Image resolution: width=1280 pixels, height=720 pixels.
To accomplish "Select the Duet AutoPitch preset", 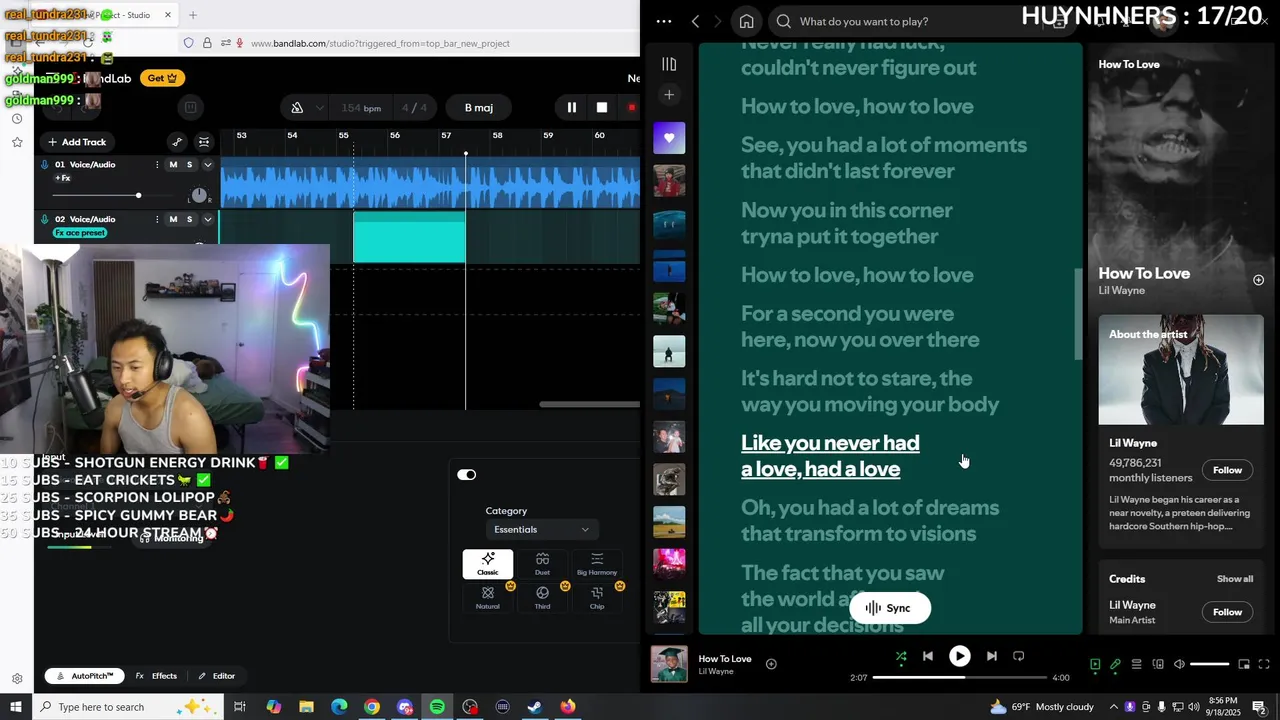I will tap(542, 564).
